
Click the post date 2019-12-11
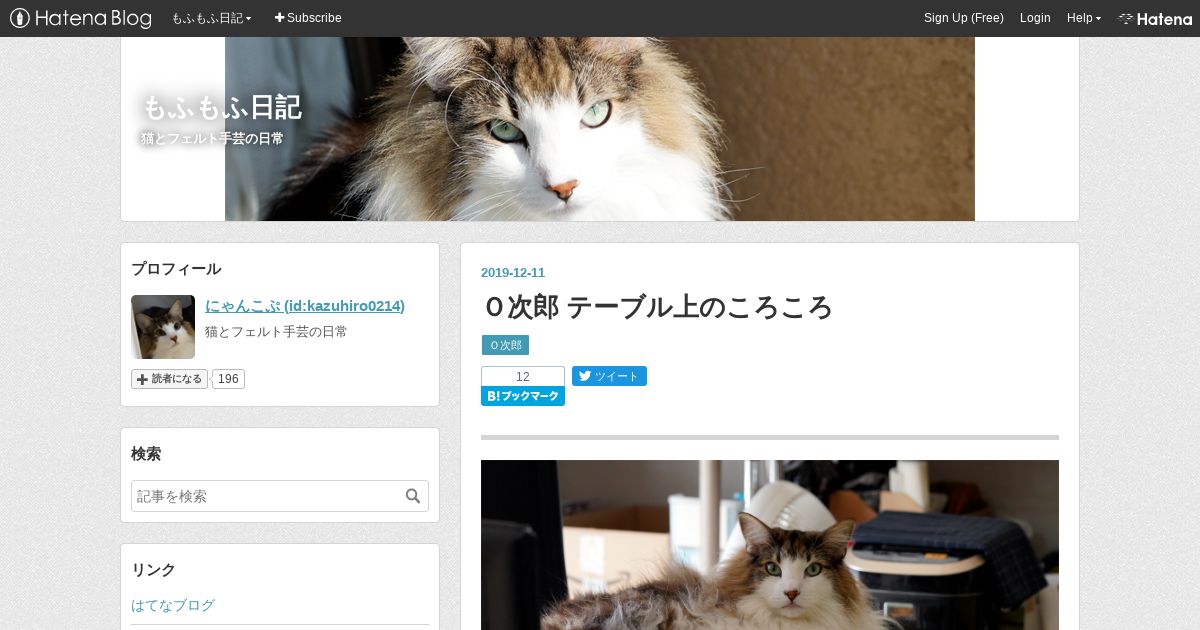(x=513, y=273)
